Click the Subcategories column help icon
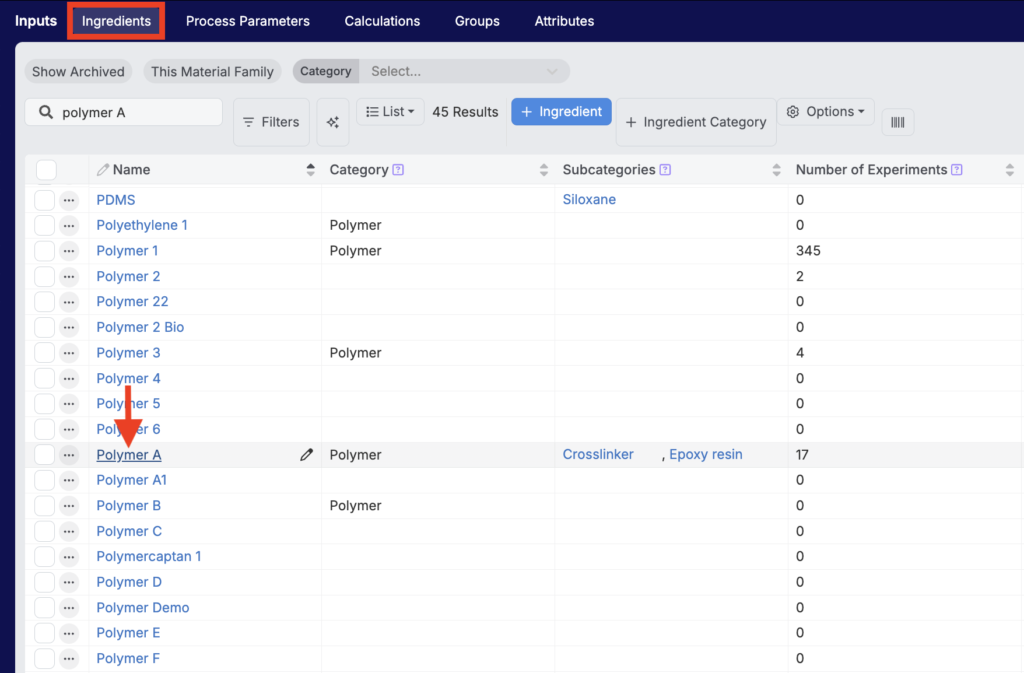The height and width of the screenshot is (673, 1024). click(665, 170)
